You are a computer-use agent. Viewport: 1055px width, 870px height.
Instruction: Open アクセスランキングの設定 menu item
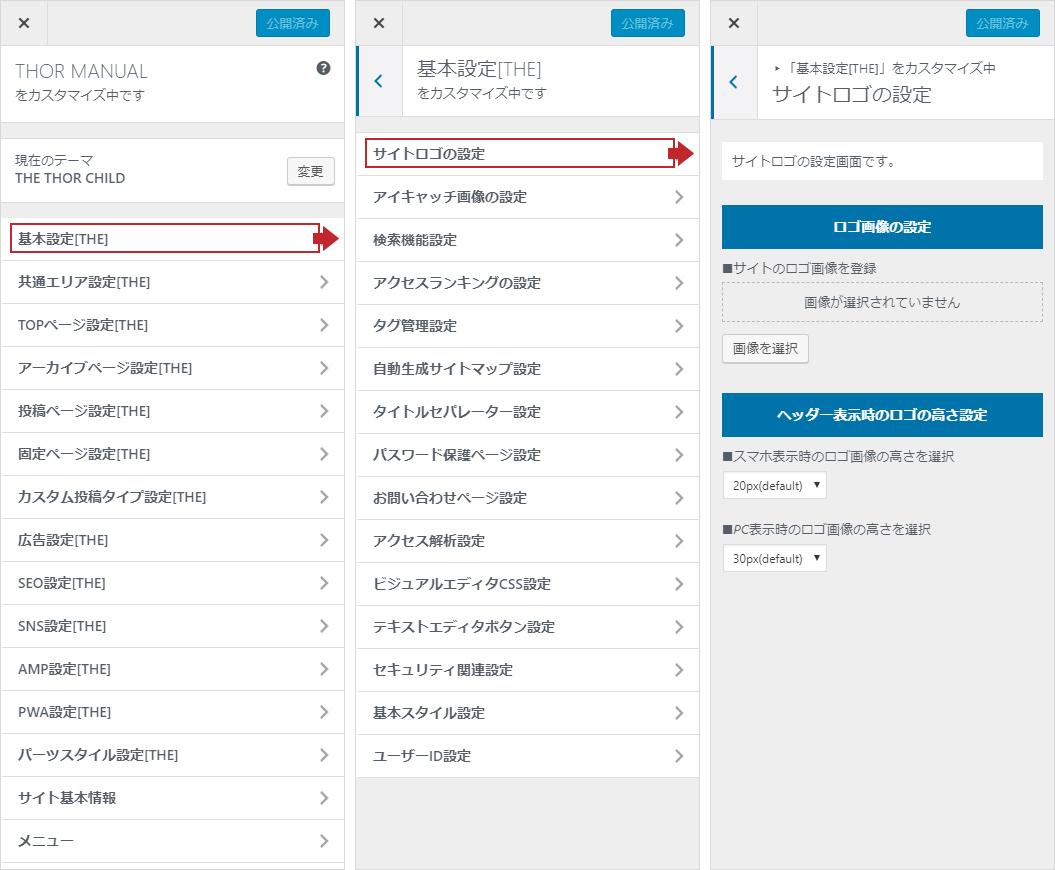click(x=527, y=283)
